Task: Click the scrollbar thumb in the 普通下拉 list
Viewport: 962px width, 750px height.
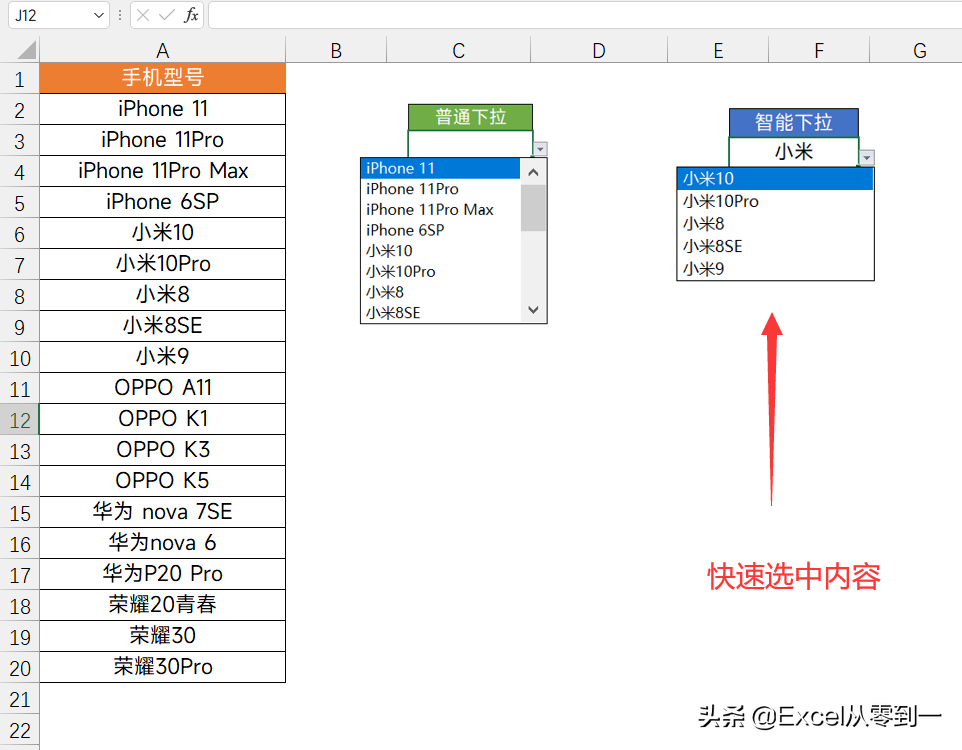Action: [x=533, y=208]
